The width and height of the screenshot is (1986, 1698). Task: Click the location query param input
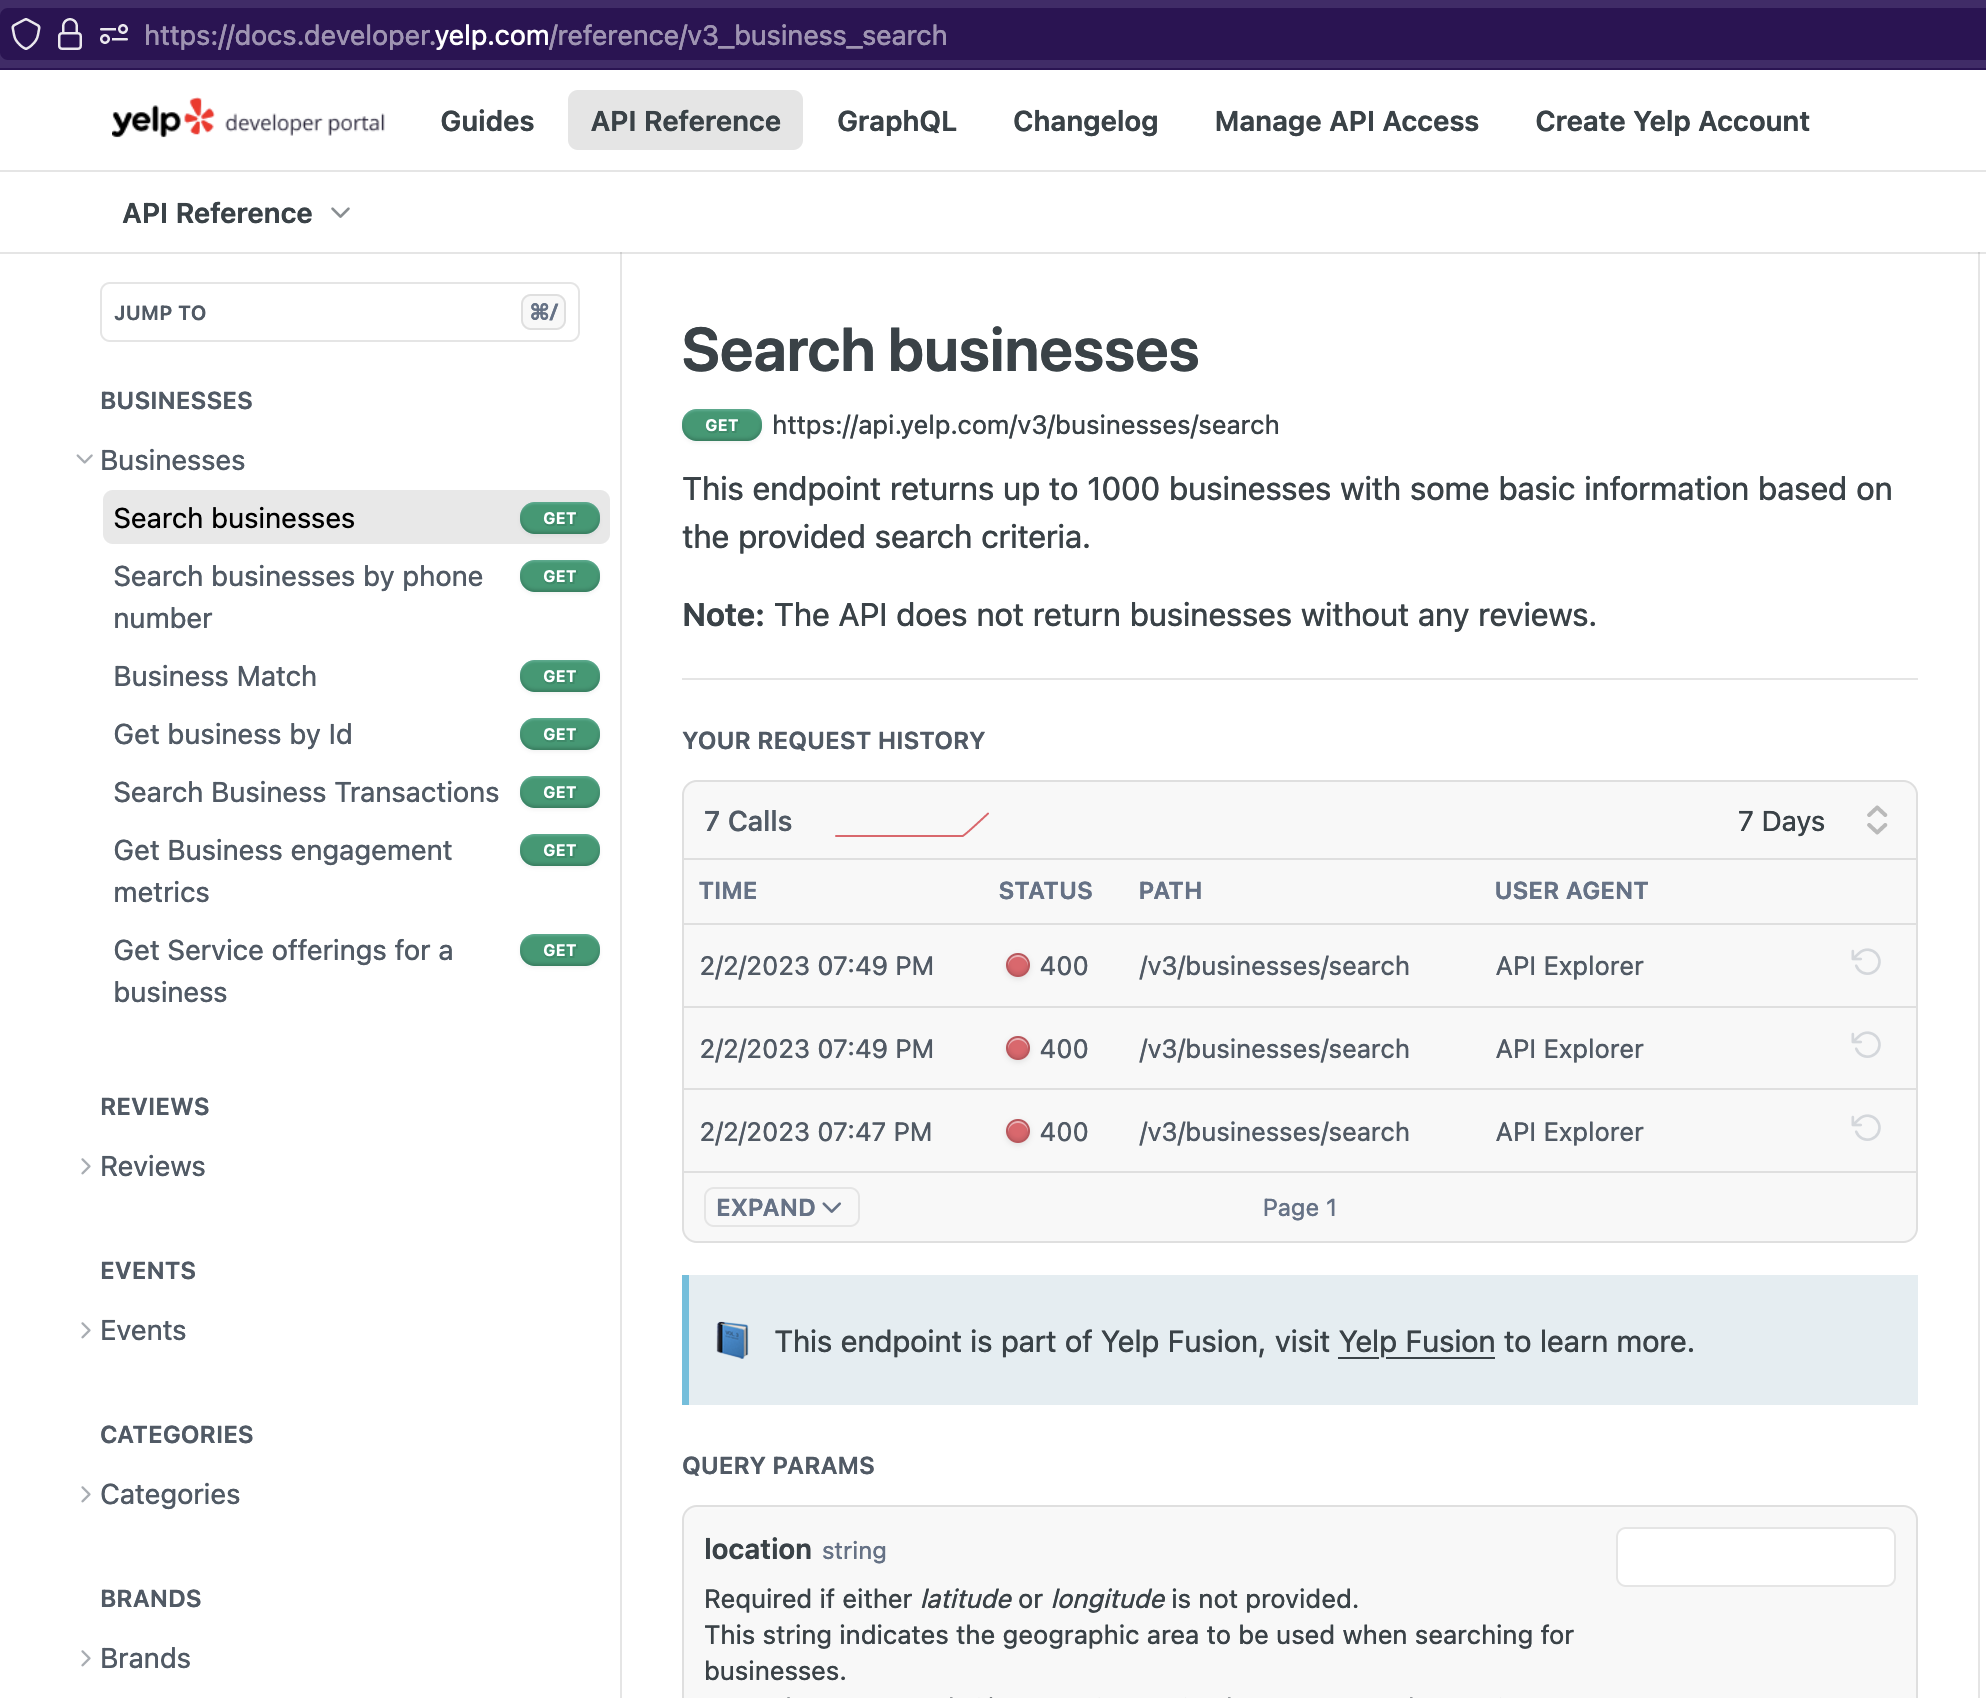1755,1556
